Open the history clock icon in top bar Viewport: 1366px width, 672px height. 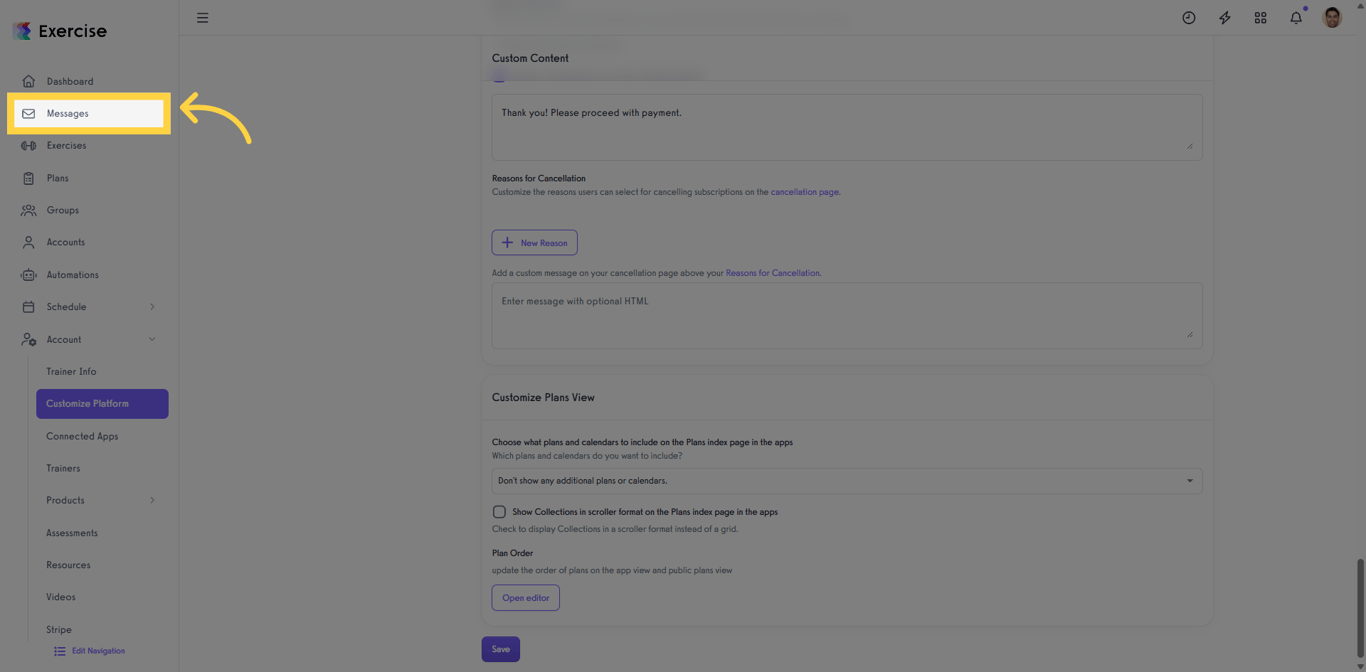click(1188, 17)
